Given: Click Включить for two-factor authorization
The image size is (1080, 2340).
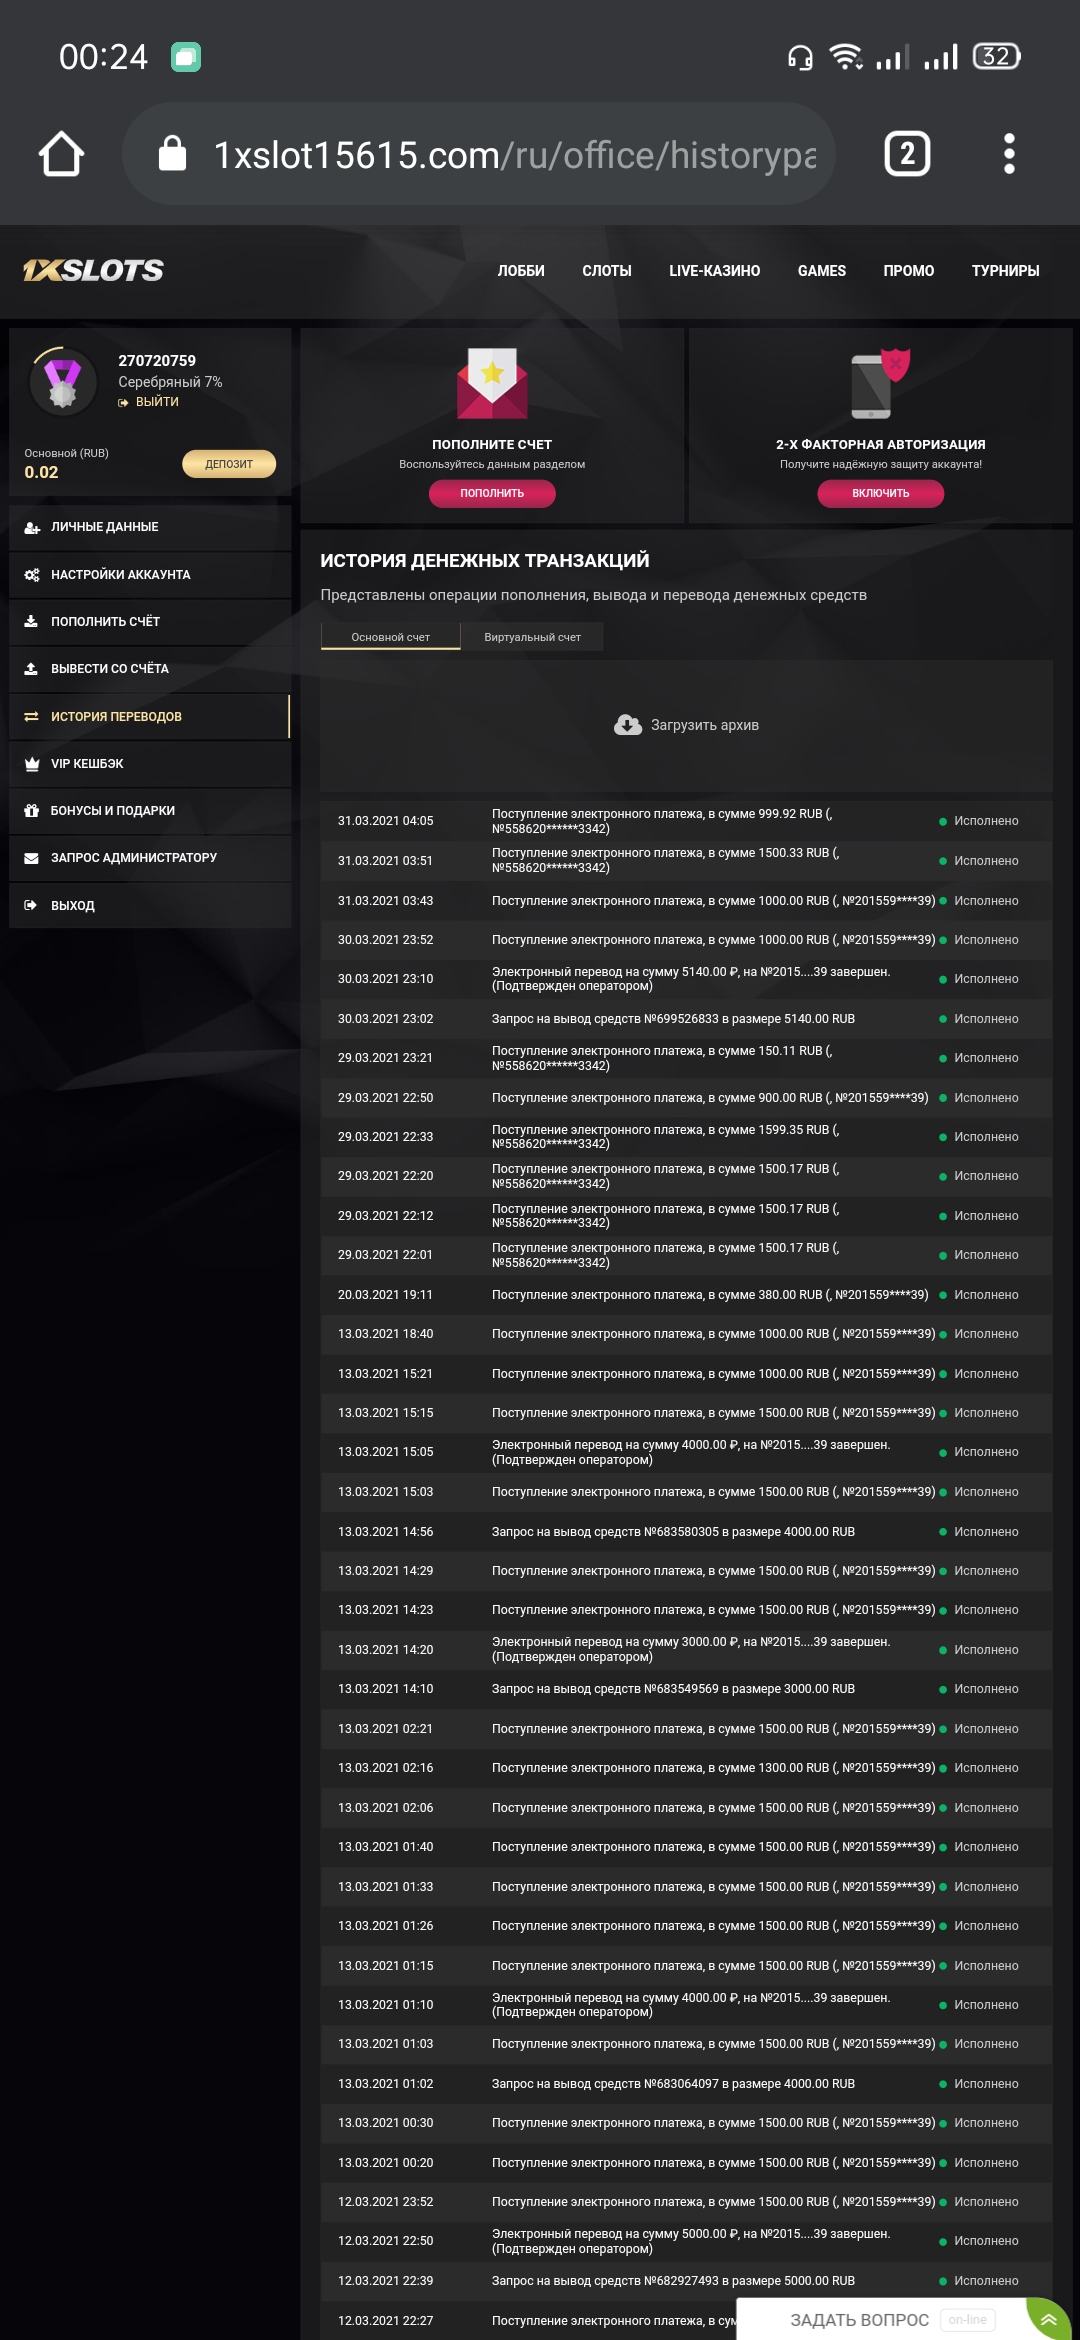Looking at the screenshot, I should 880,493.
